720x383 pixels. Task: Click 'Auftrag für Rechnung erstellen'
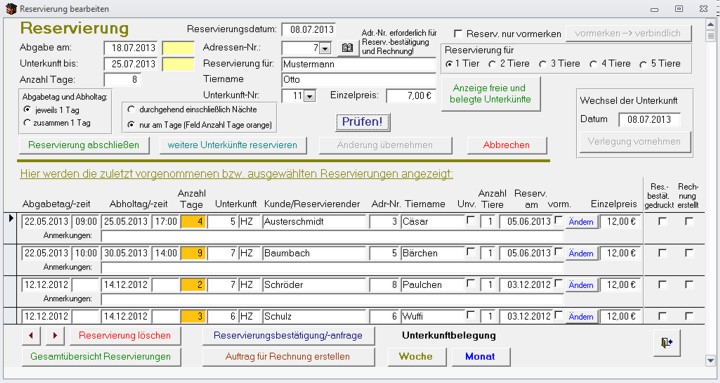[288, 357]
